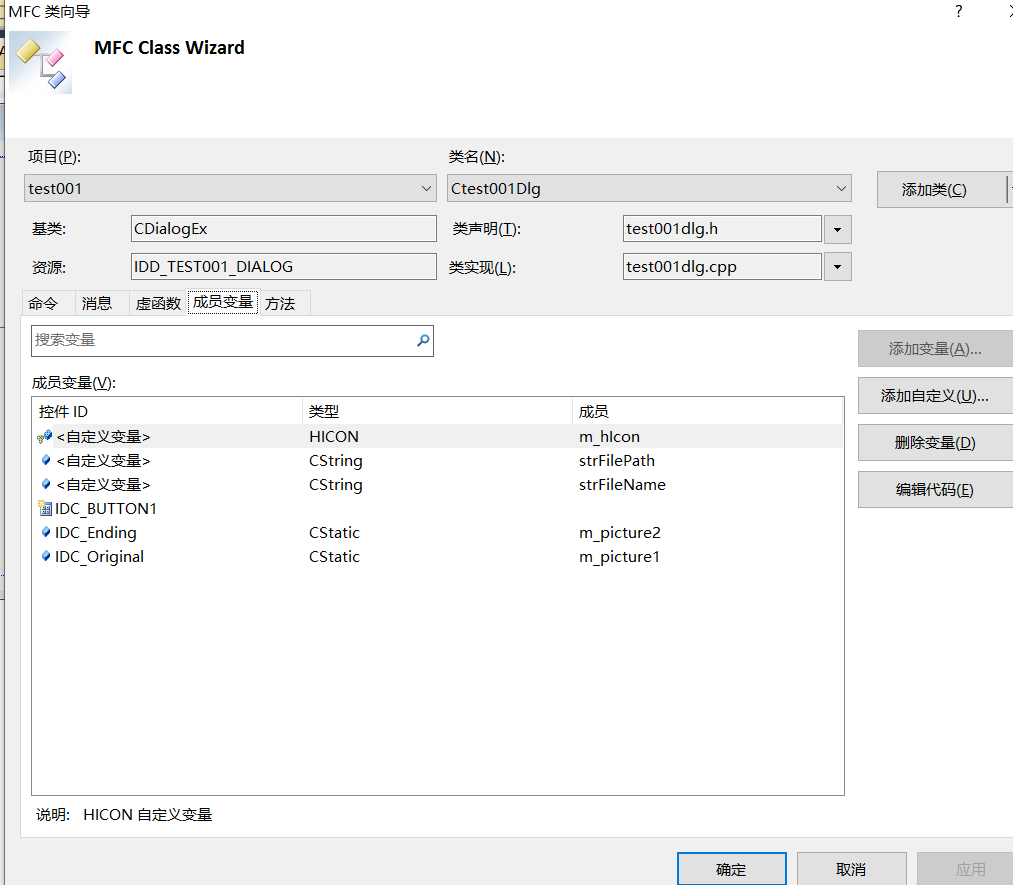Click the test001dlg.cpp implementation field
1013x885 pixels.
(722, 267)
